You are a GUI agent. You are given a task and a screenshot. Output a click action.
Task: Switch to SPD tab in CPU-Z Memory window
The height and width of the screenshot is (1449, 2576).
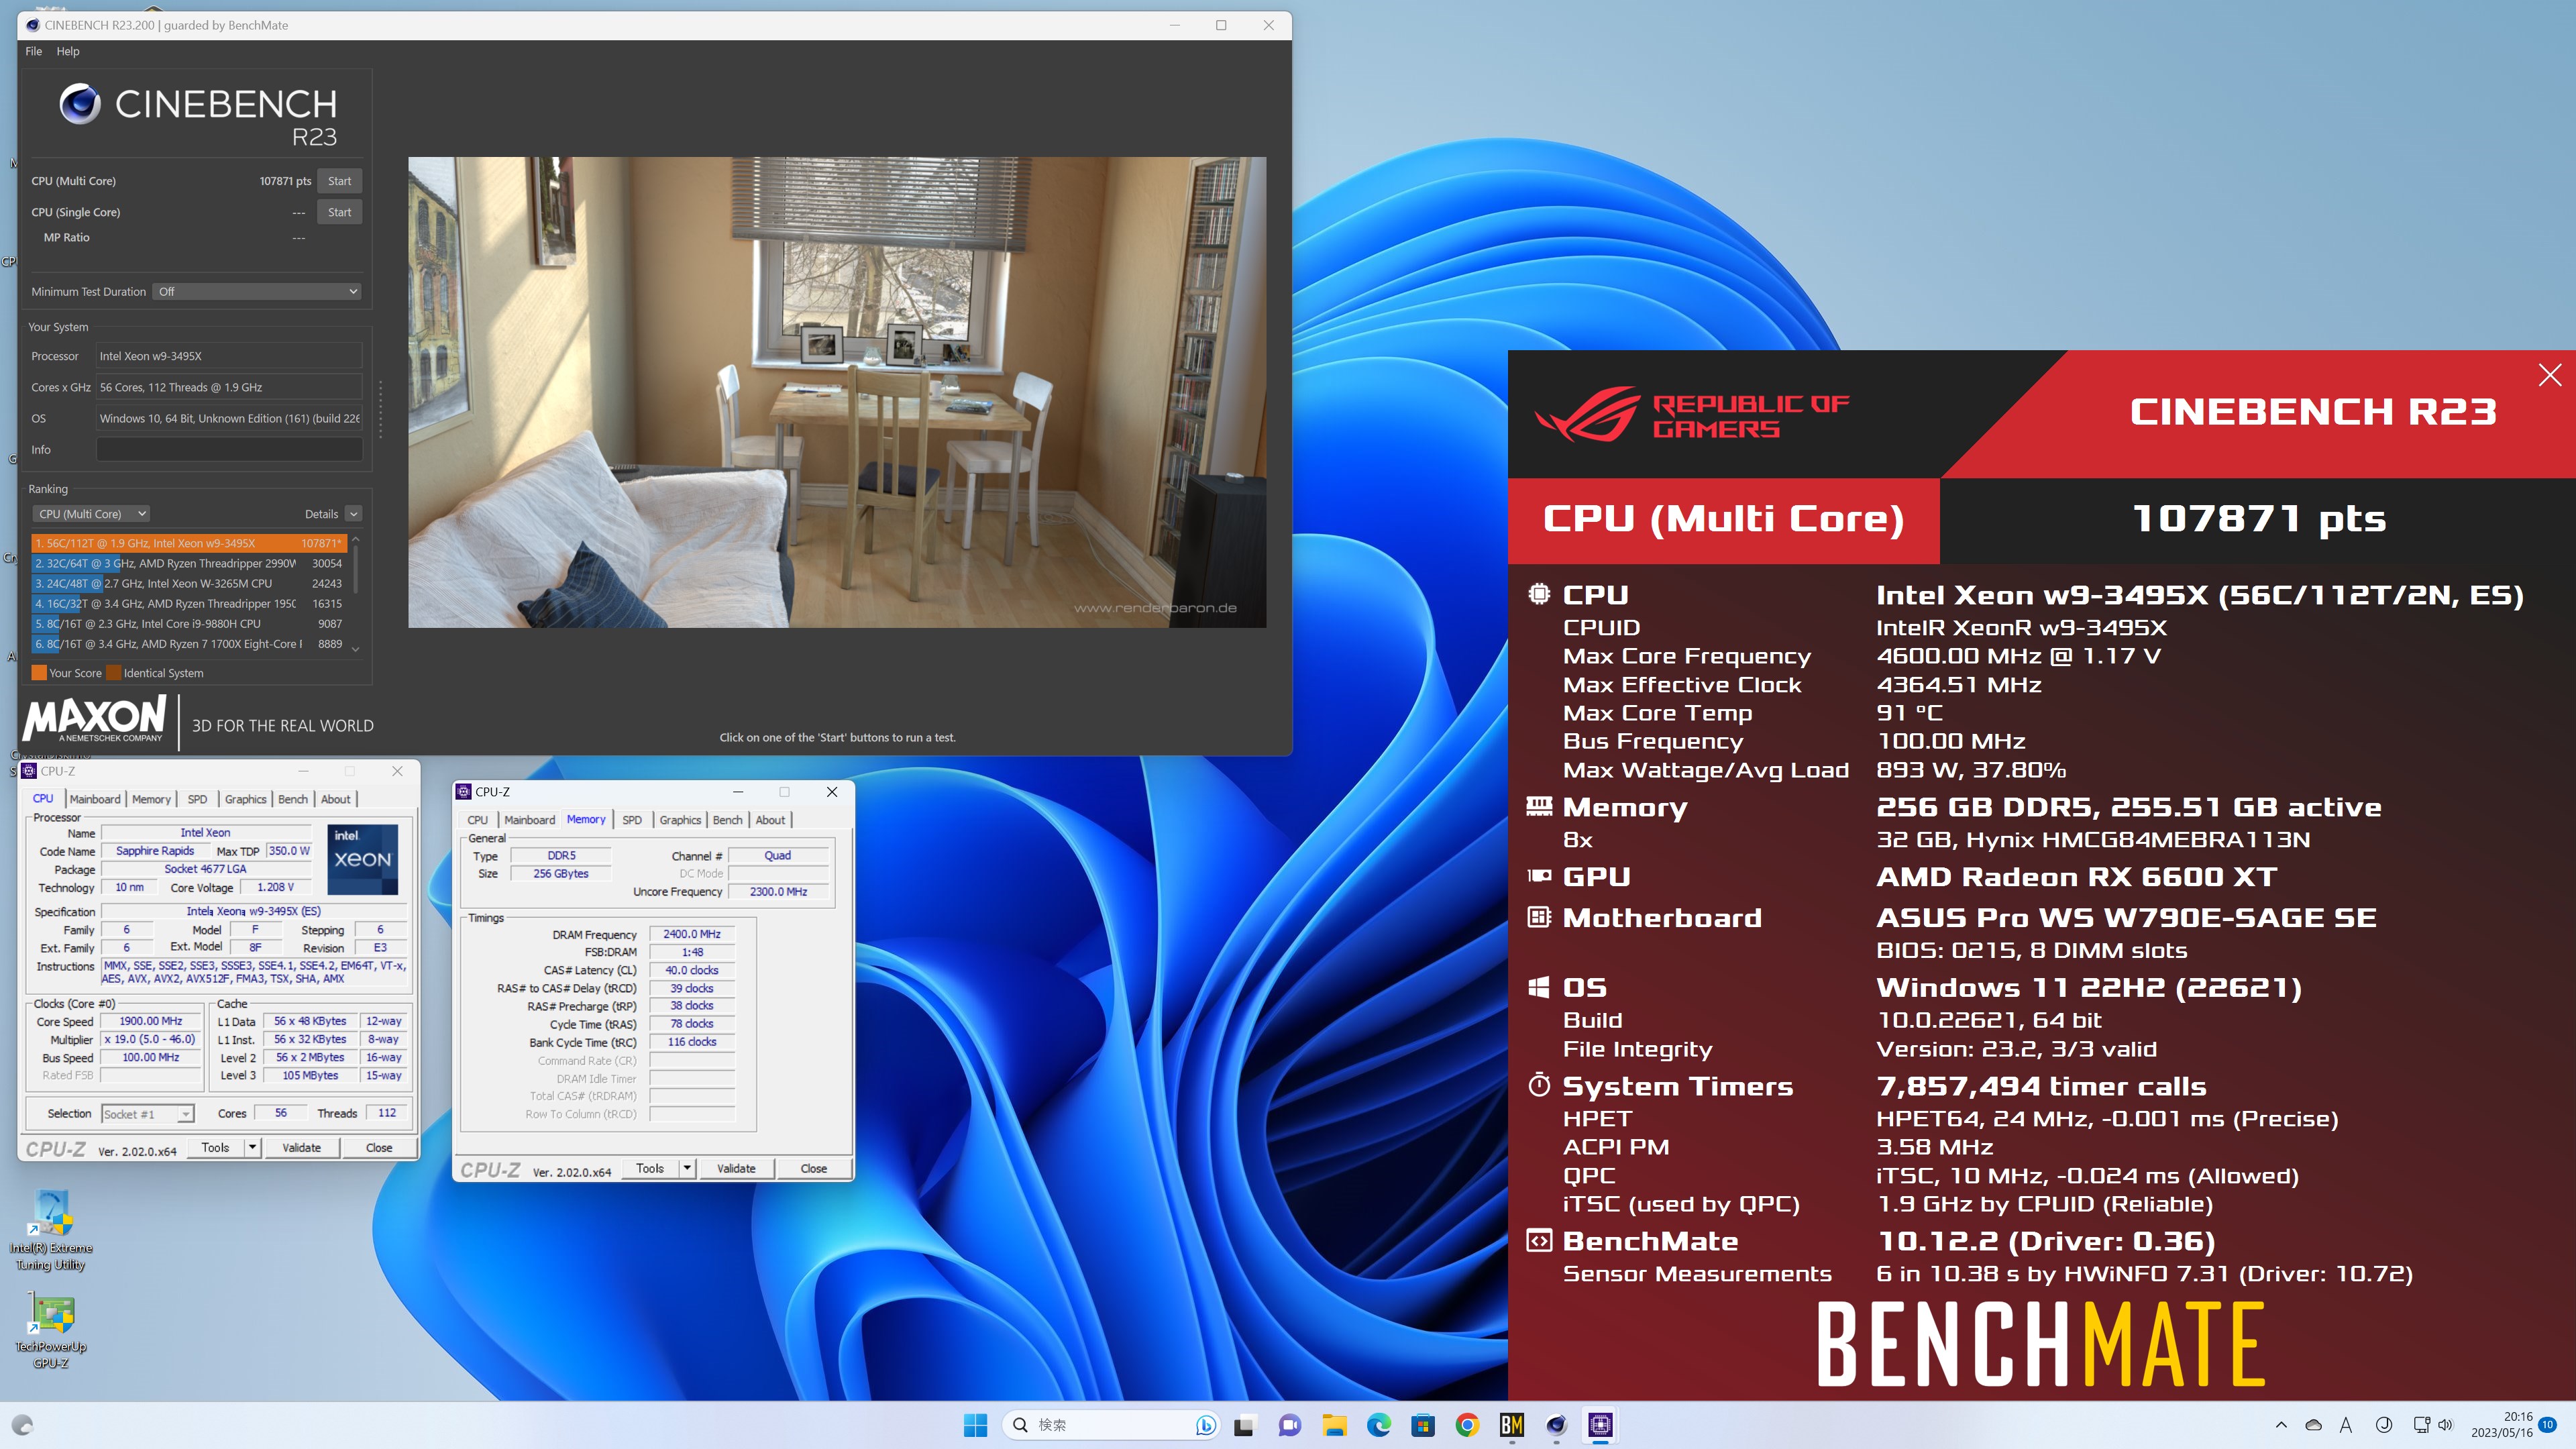coord(632,820)
